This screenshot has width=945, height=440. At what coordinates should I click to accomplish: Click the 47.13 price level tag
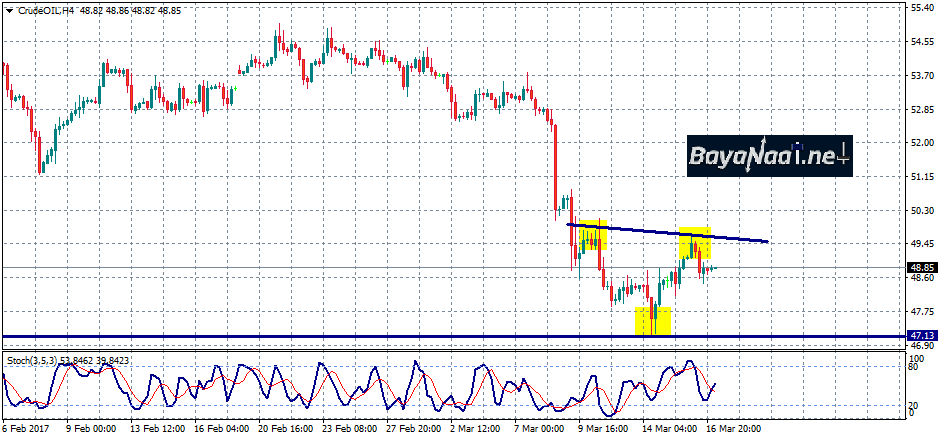(921, 336)
